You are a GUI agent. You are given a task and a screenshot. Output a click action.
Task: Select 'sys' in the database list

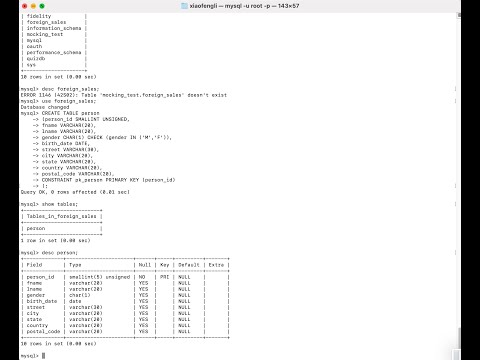click(x=31, y=65)
